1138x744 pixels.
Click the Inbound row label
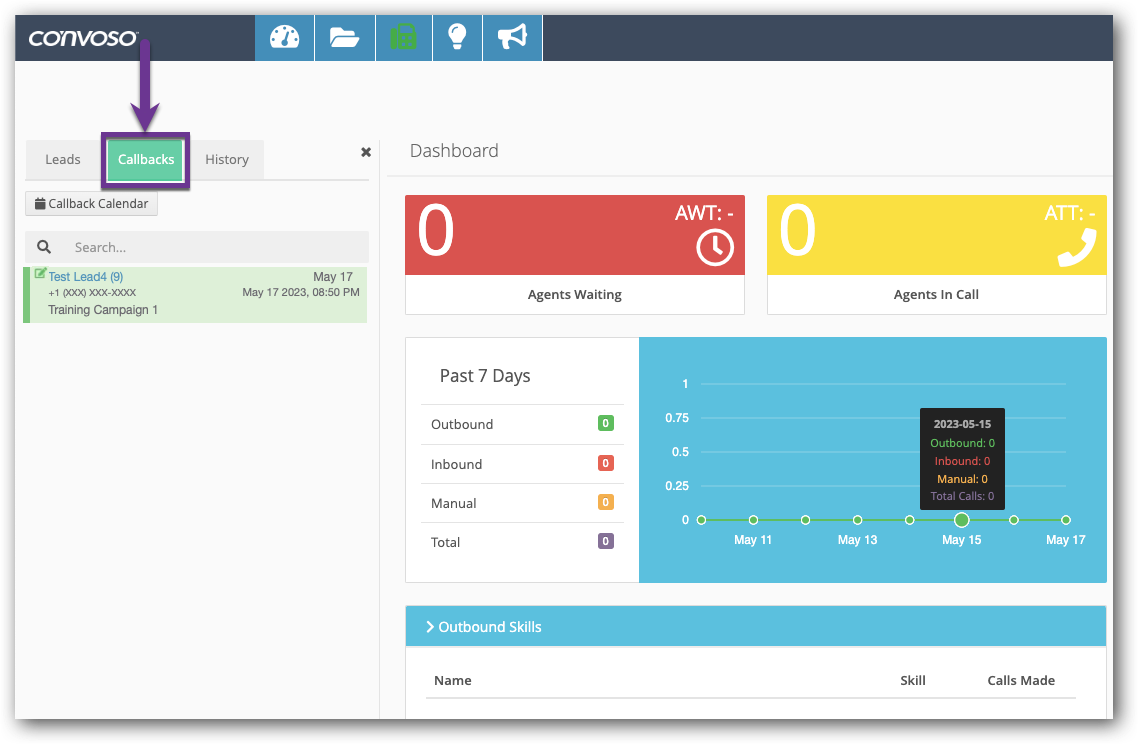(457, 465)
